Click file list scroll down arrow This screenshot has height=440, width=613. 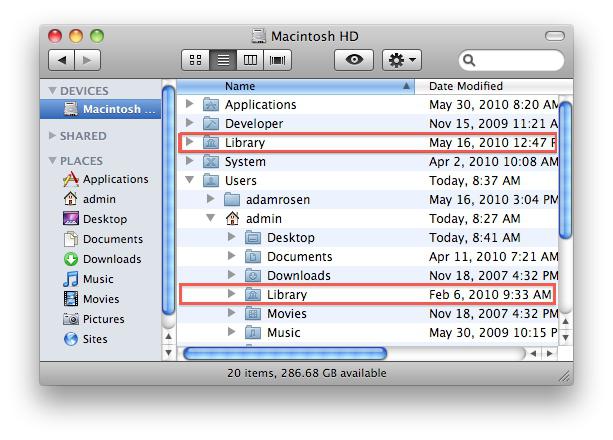(x=566, y=337)
